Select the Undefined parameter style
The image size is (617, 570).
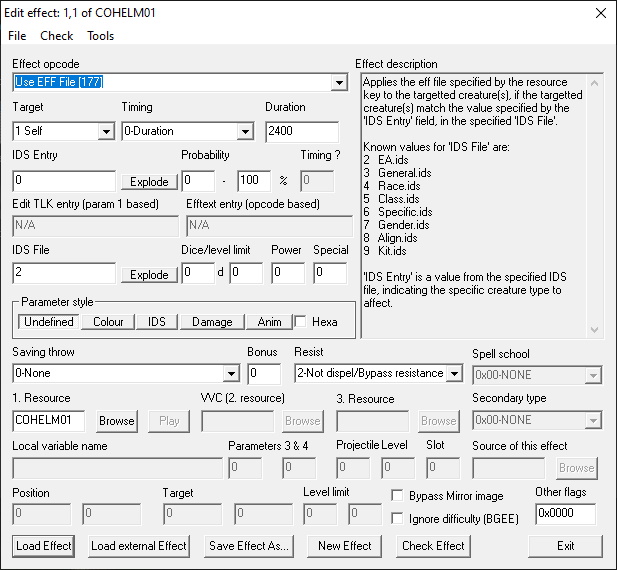tap(49, 322)
